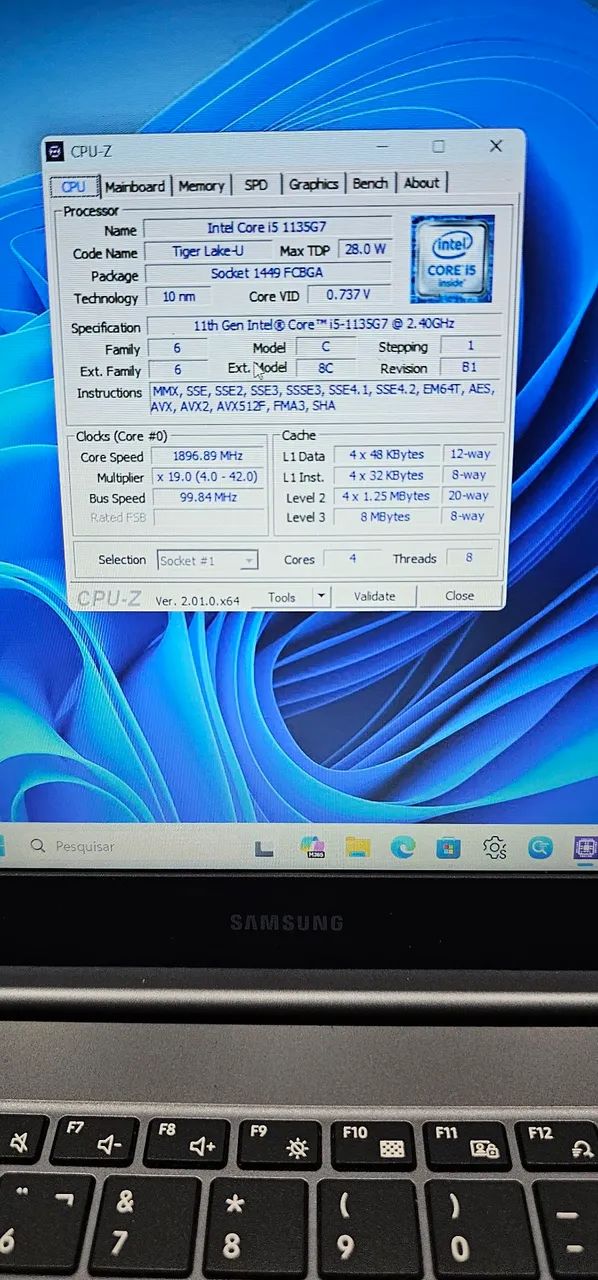
Task: Click the 28.0 W Max TDP value
Action: (364, 249)
